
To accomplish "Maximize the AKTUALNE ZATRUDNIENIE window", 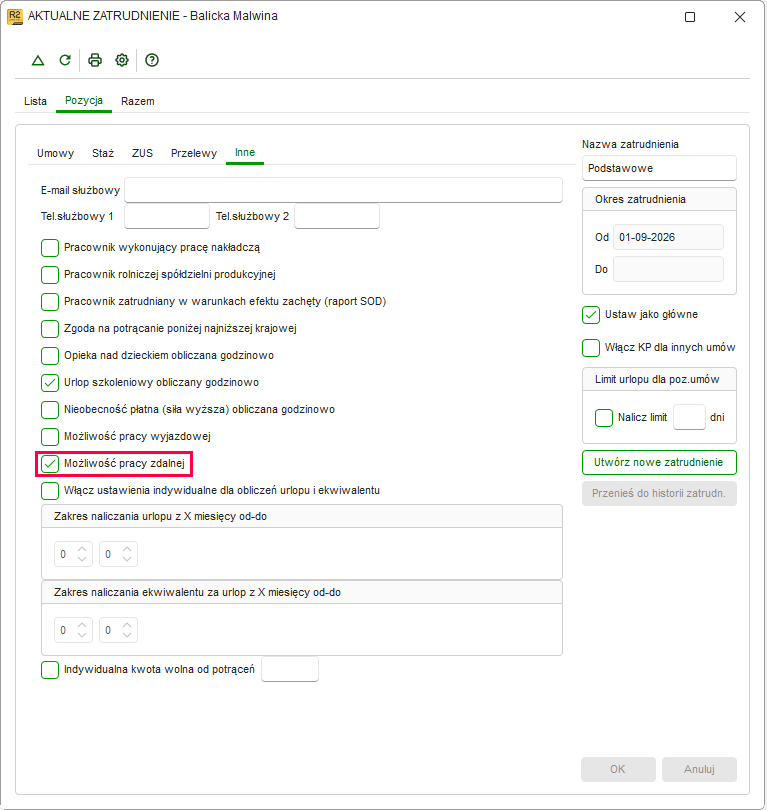I will [x=690, y=17].
